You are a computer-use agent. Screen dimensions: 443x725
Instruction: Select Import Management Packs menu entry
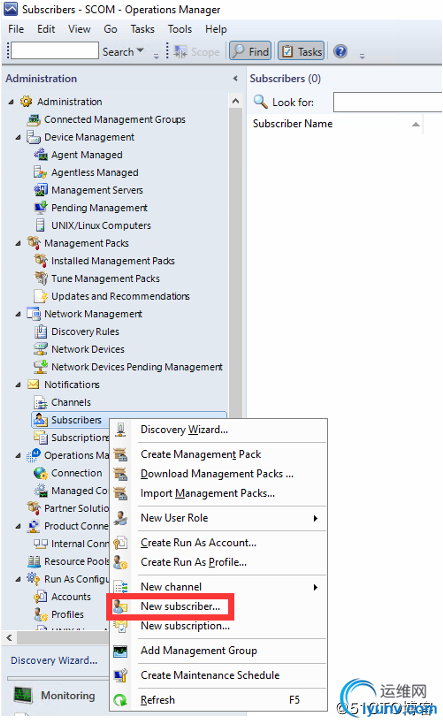click(x=218, y=493)
